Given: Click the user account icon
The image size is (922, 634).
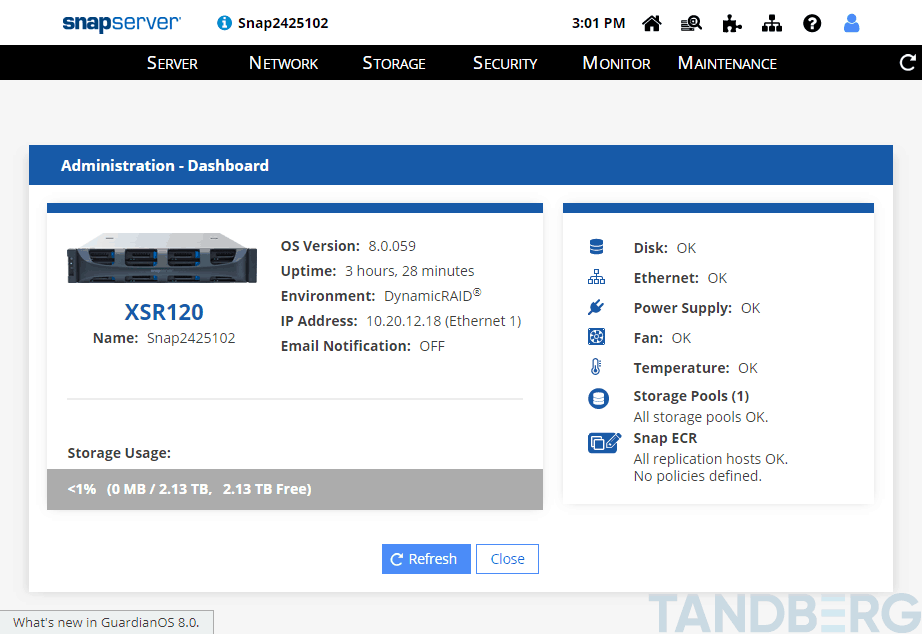Looking at the screenshot, I should [x=852, y=23].
